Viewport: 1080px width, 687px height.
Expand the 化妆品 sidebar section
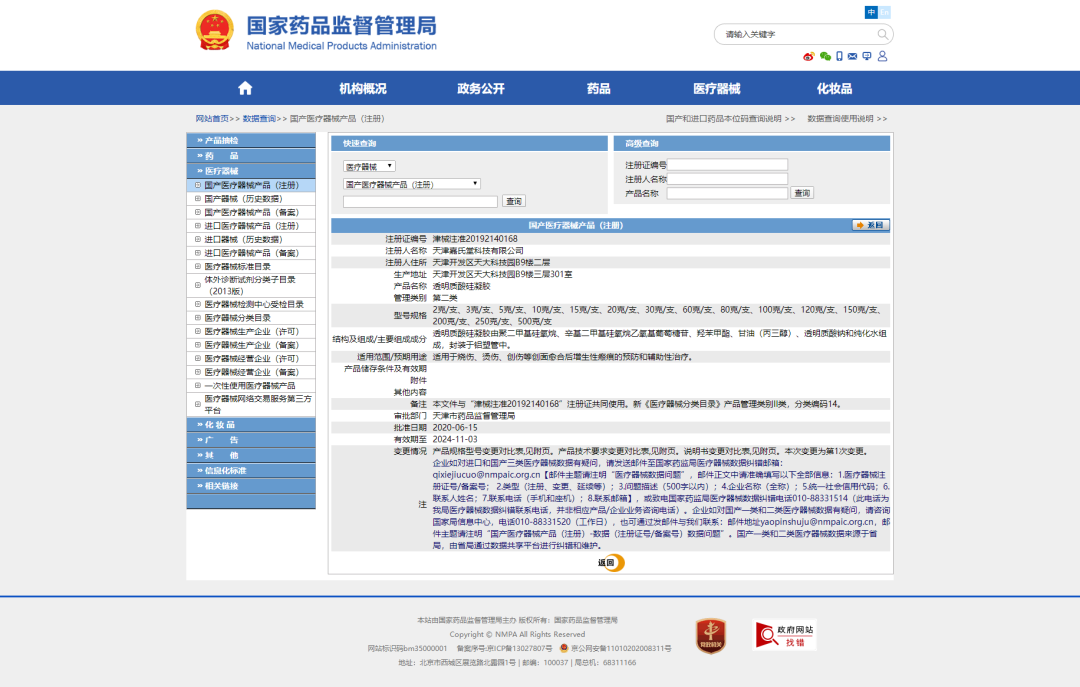(251, 424)
